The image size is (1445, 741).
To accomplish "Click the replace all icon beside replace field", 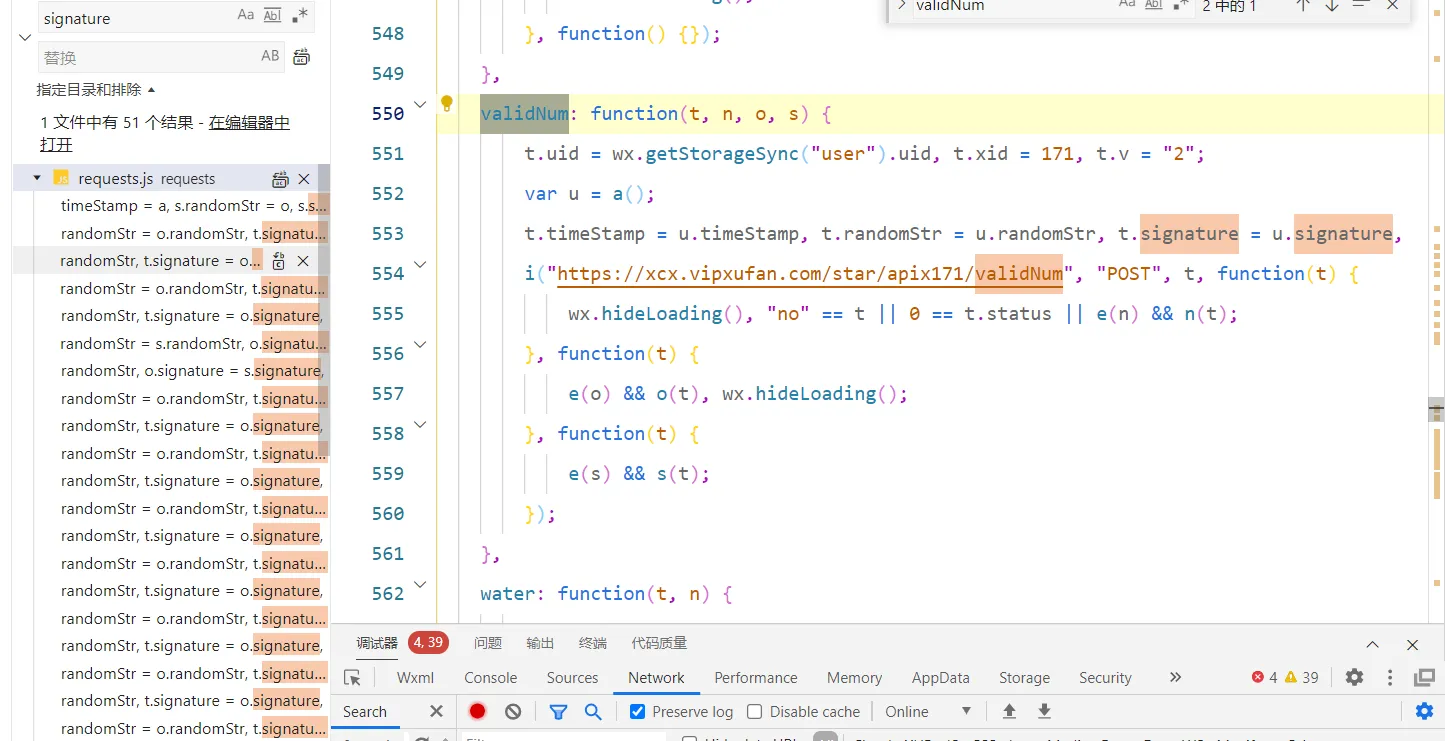I will coord(301,57).
